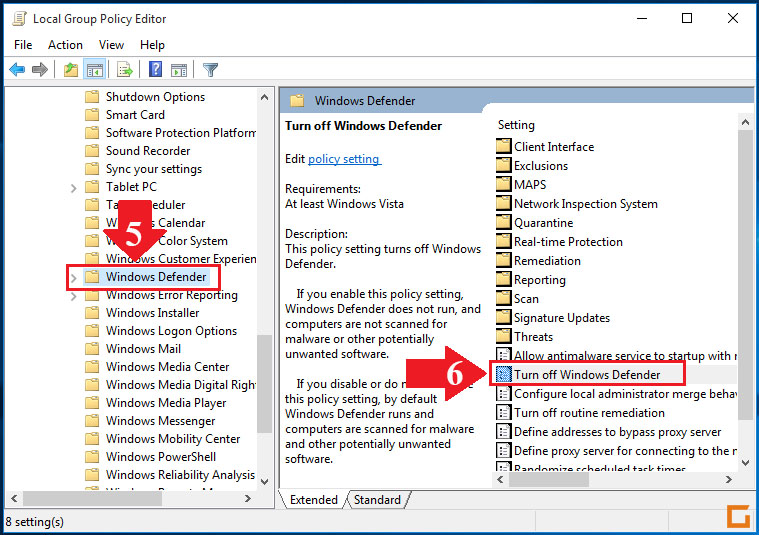
Task: Select Windows Media Player folder
Action: [x=155, y=403]
